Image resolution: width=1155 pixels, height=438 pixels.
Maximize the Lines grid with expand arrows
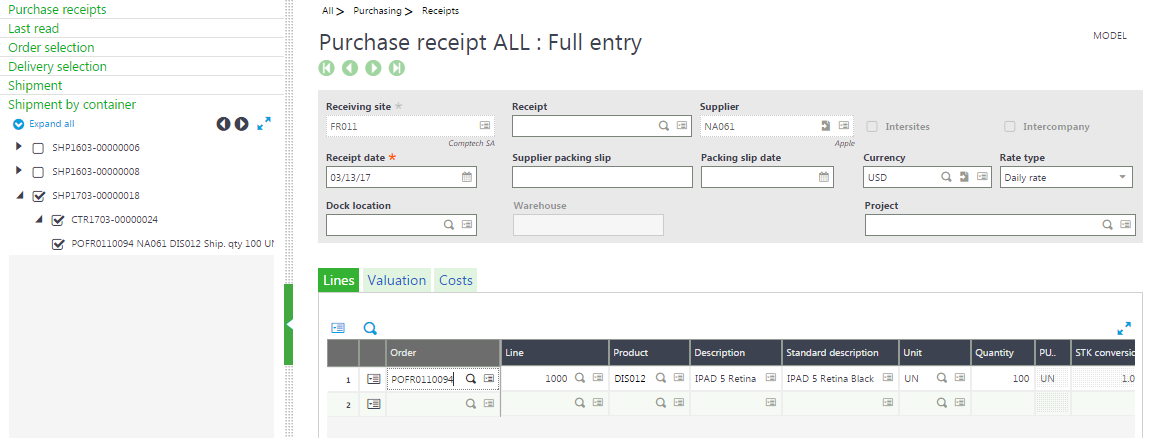pyautogui.click(x=1124, y=328)
